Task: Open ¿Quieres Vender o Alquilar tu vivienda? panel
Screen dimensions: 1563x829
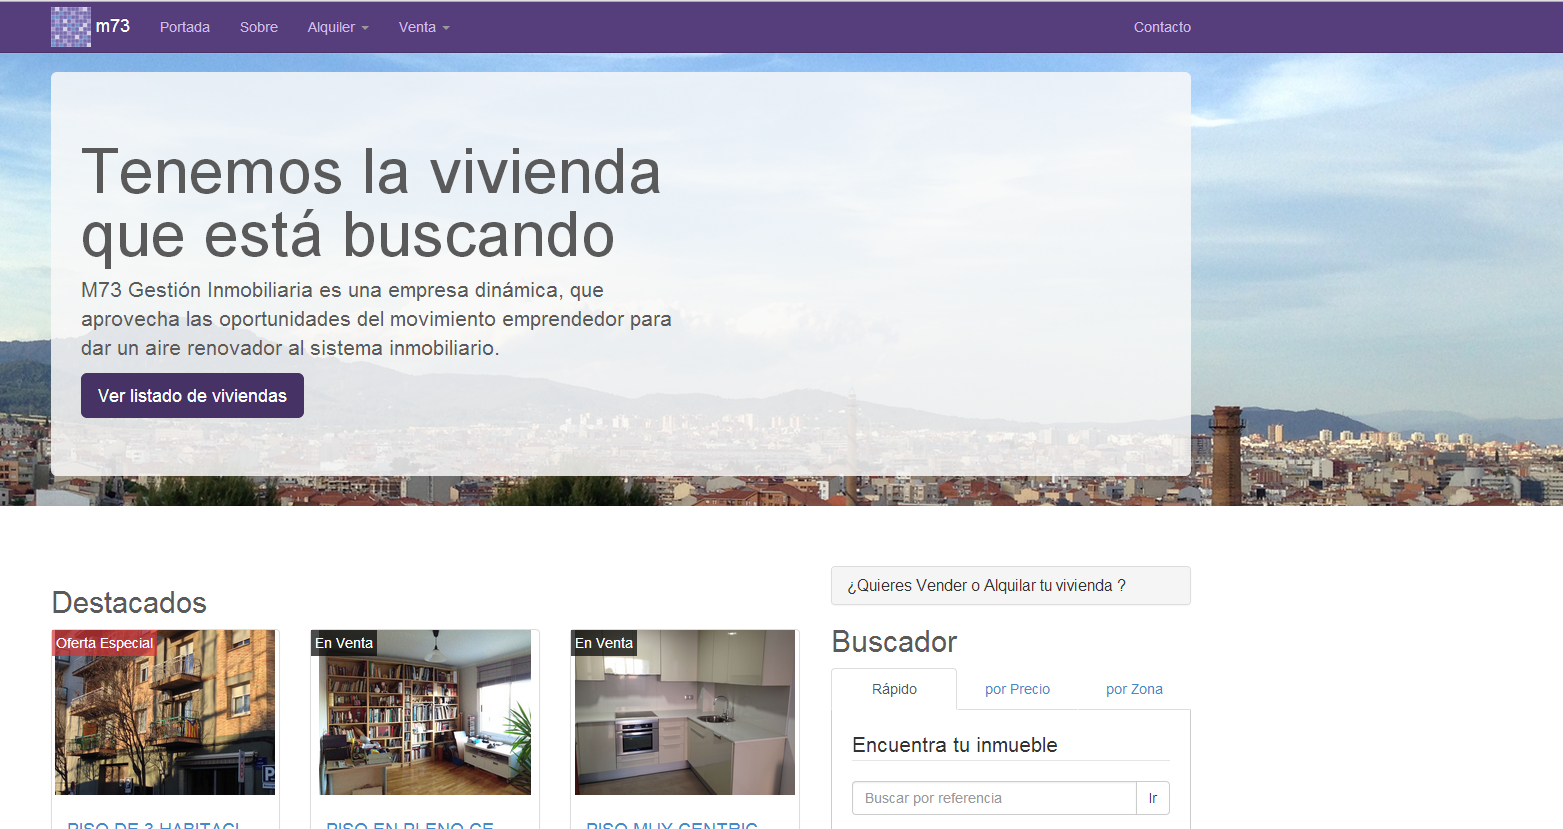Action: [1011, 586]
